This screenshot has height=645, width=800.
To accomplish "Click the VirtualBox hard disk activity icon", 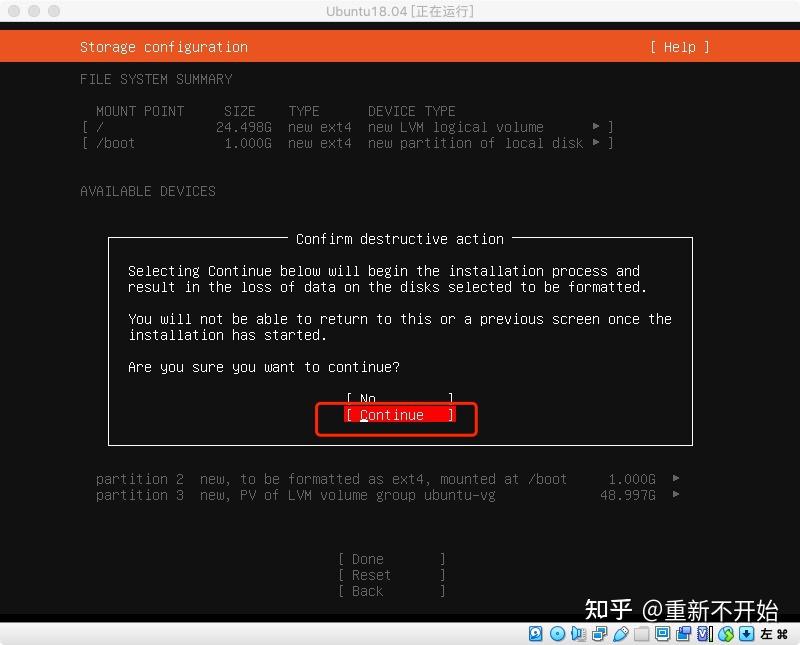I will 536,634.
